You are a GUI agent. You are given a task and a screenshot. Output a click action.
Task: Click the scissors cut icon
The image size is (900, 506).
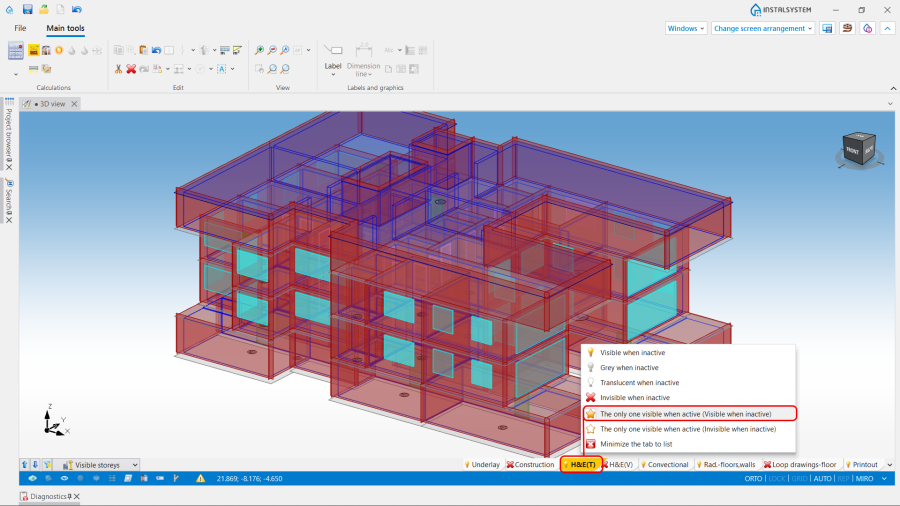118,69
